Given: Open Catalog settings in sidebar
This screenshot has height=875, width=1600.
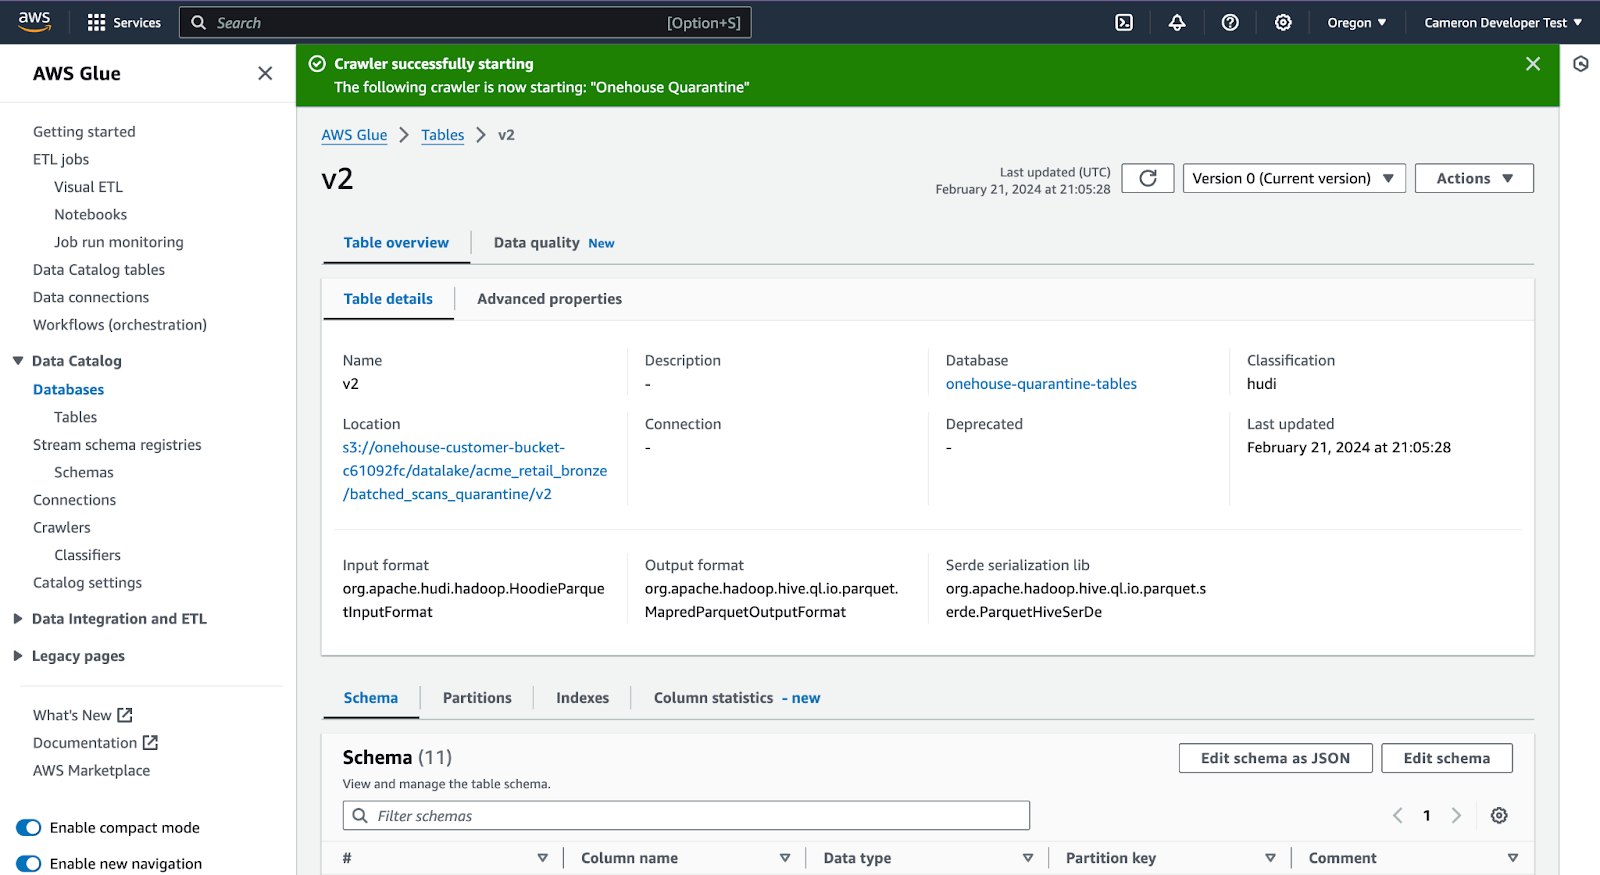Looking at the screenshot, I should (x=87, y=582).
